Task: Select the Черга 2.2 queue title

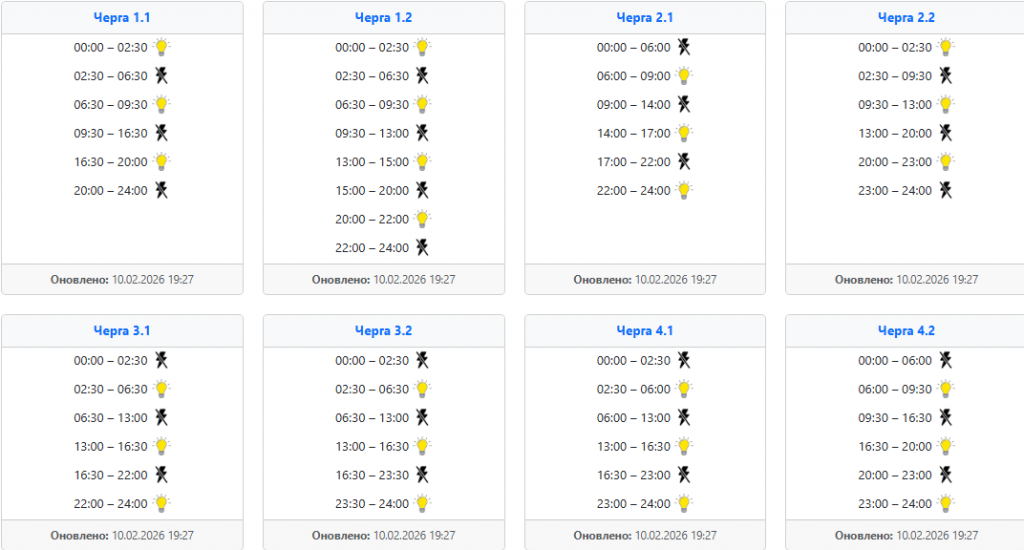Action: click(906, 18)
